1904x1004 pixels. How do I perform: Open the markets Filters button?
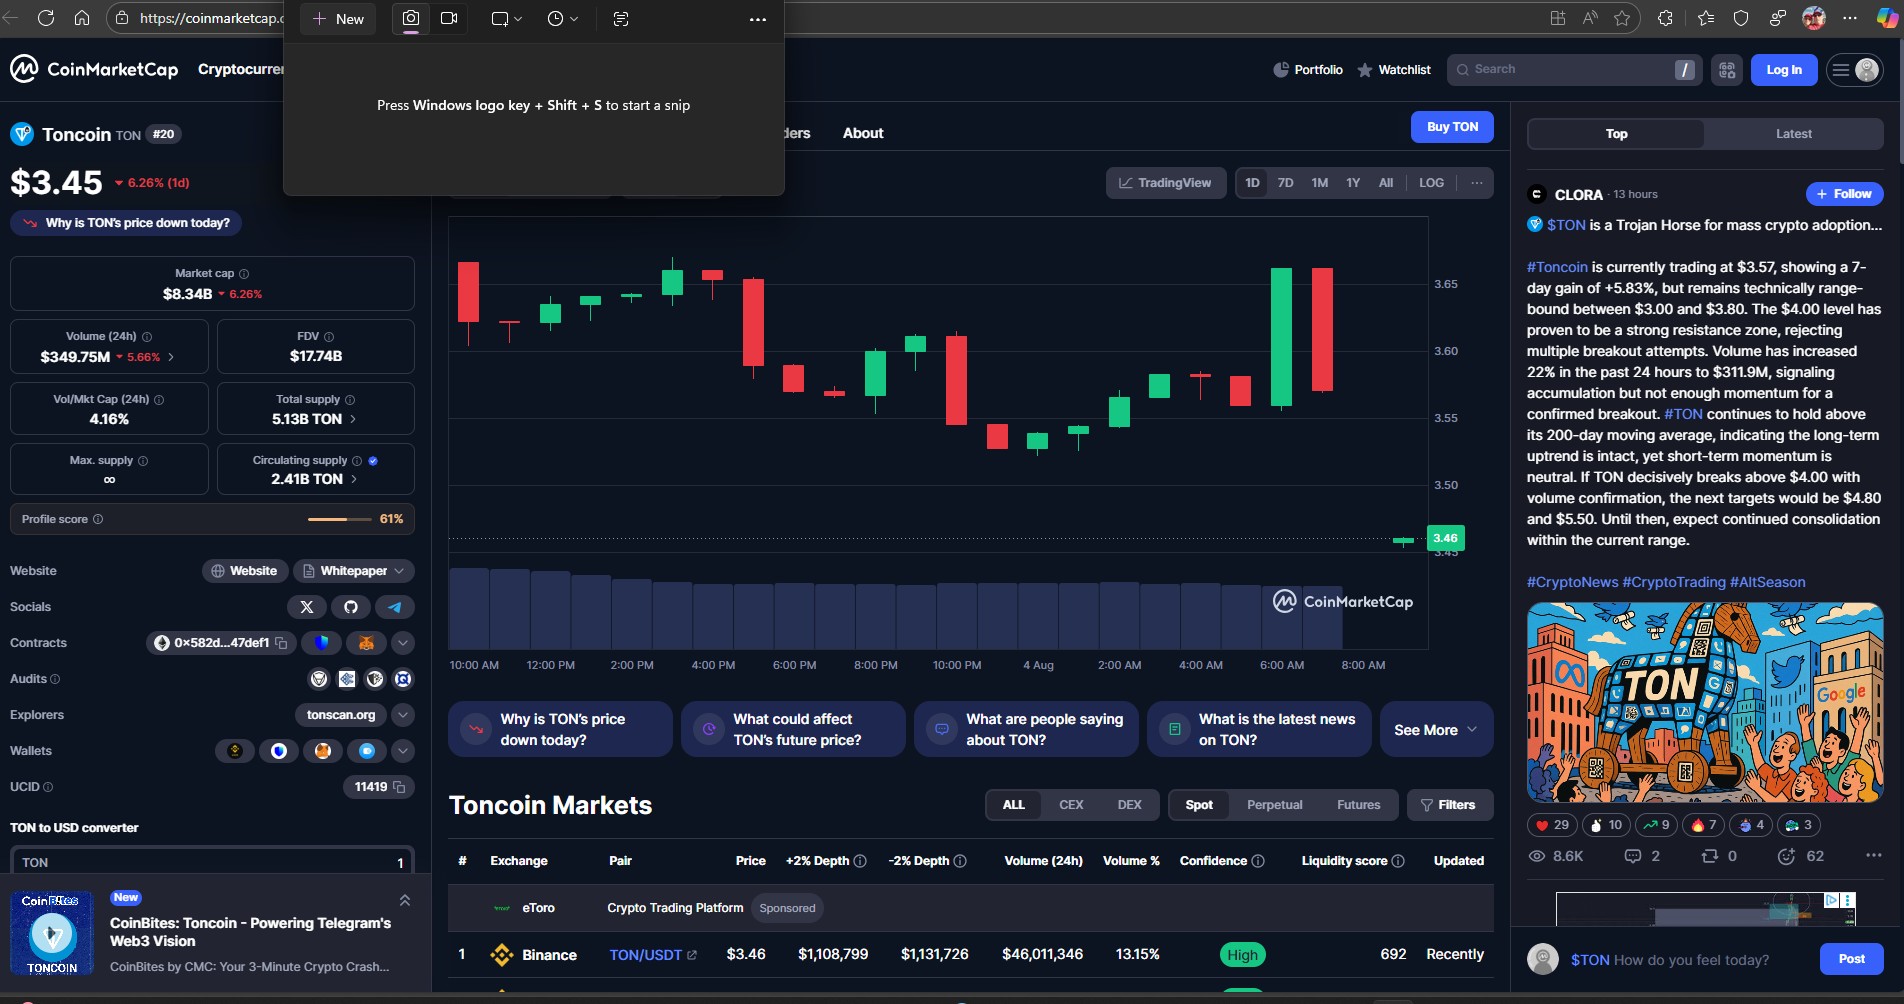(x=1449, y=805)
